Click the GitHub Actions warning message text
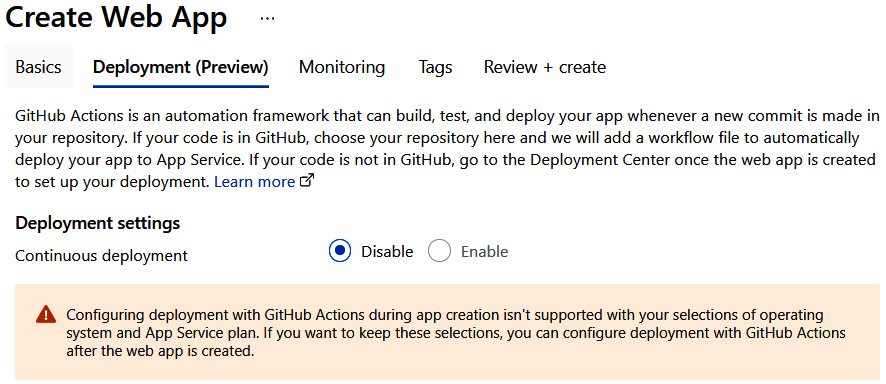Screen dimensions: 886x384 tap(456, 333)
